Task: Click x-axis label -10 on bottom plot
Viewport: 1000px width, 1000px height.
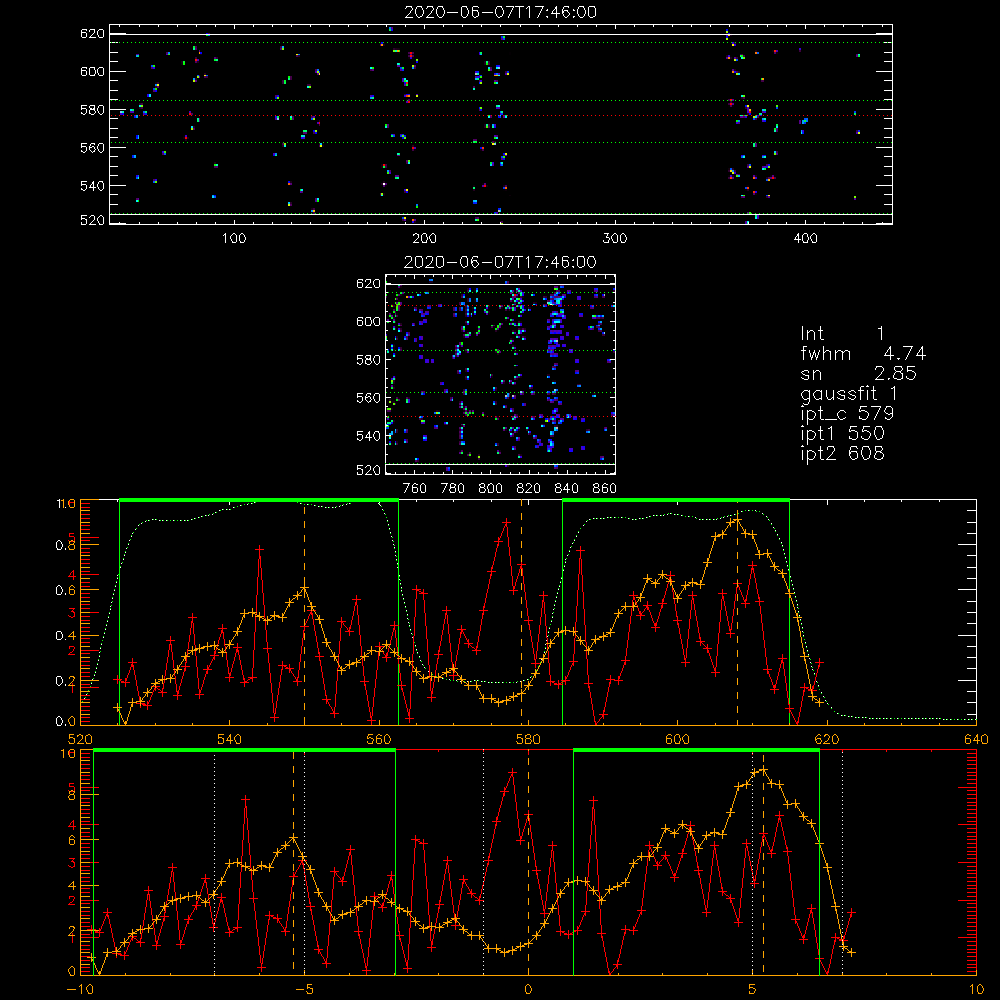Action: (x=79, y=989)
